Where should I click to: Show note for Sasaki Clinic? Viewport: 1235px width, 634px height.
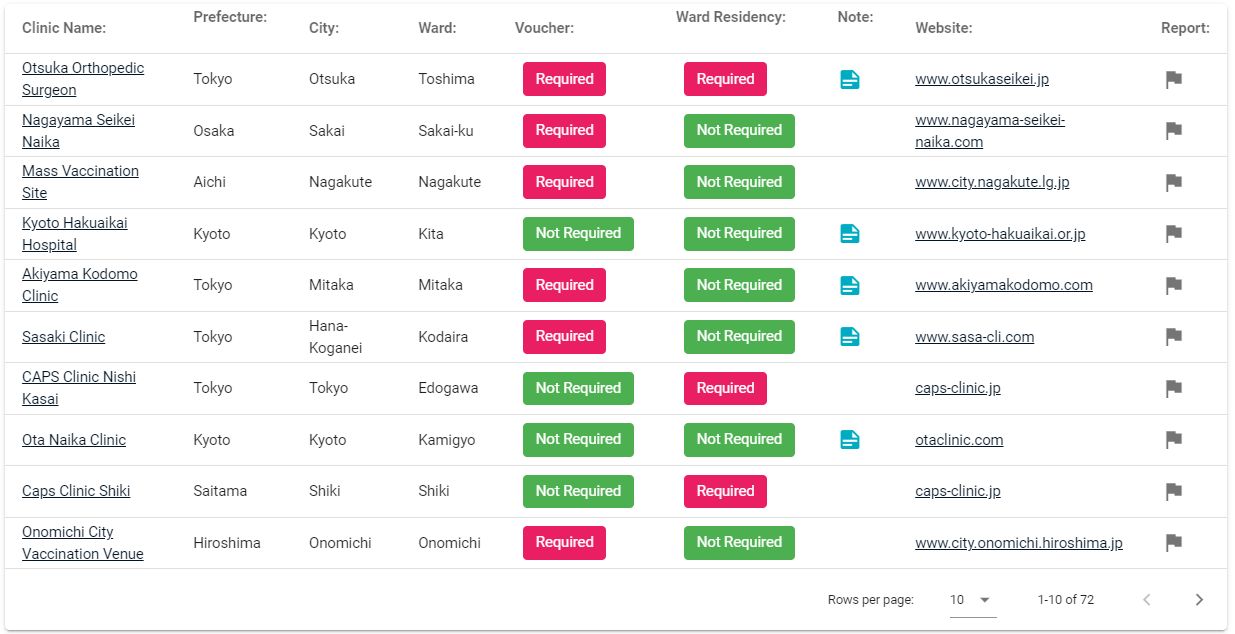click(x=850, y=337)
